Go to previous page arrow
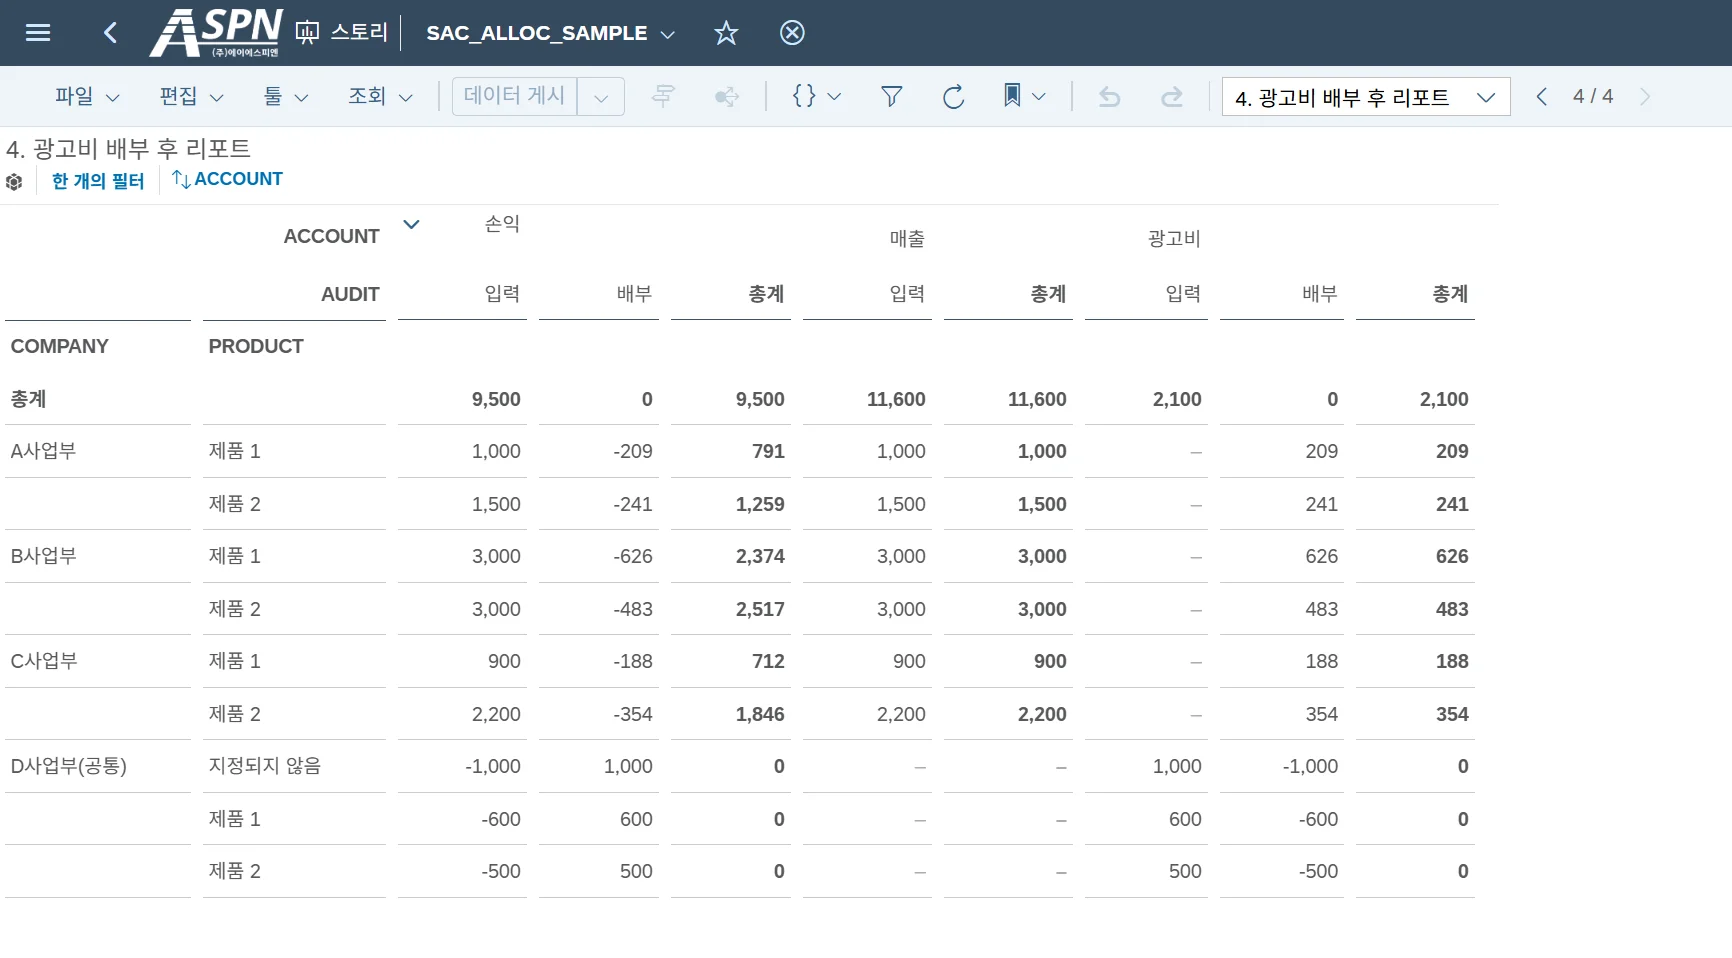 [x=1541, y=96]
